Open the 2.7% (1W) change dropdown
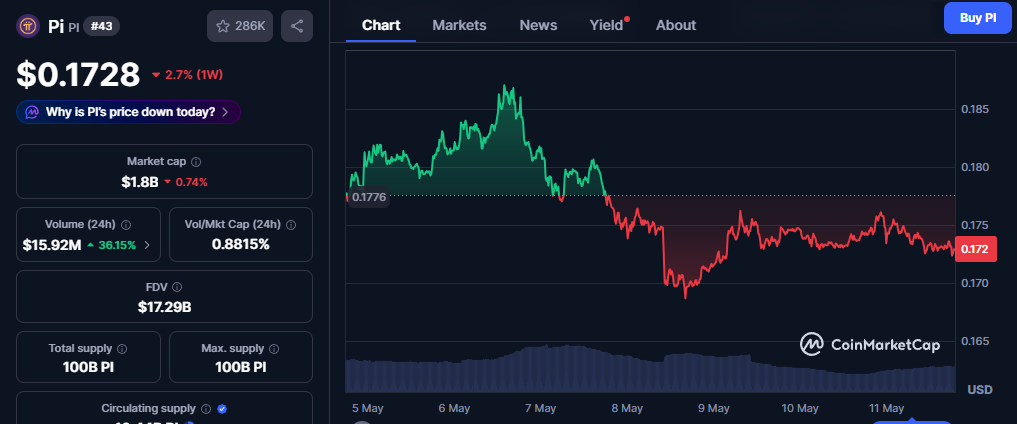 187,75
